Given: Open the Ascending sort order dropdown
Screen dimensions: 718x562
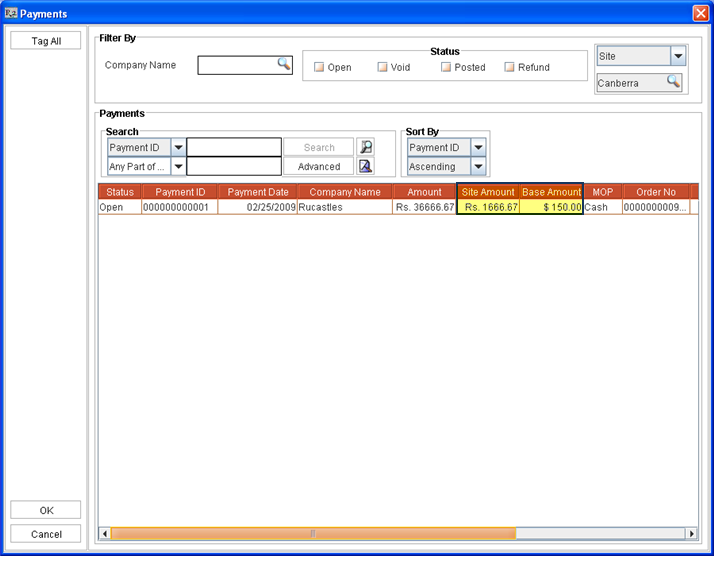Looking at the screenshot, I should pos(478,166).
